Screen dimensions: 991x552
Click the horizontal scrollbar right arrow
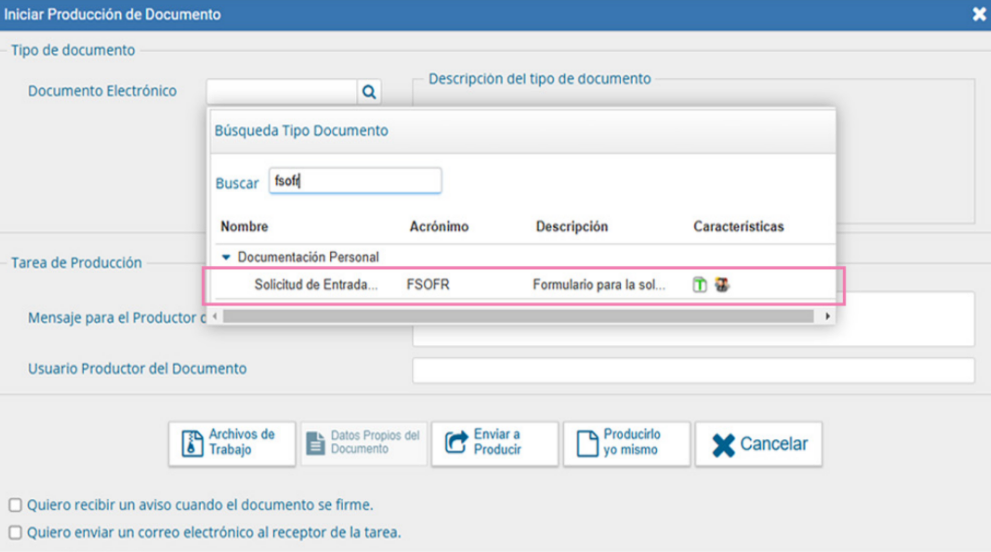(827, 316)
